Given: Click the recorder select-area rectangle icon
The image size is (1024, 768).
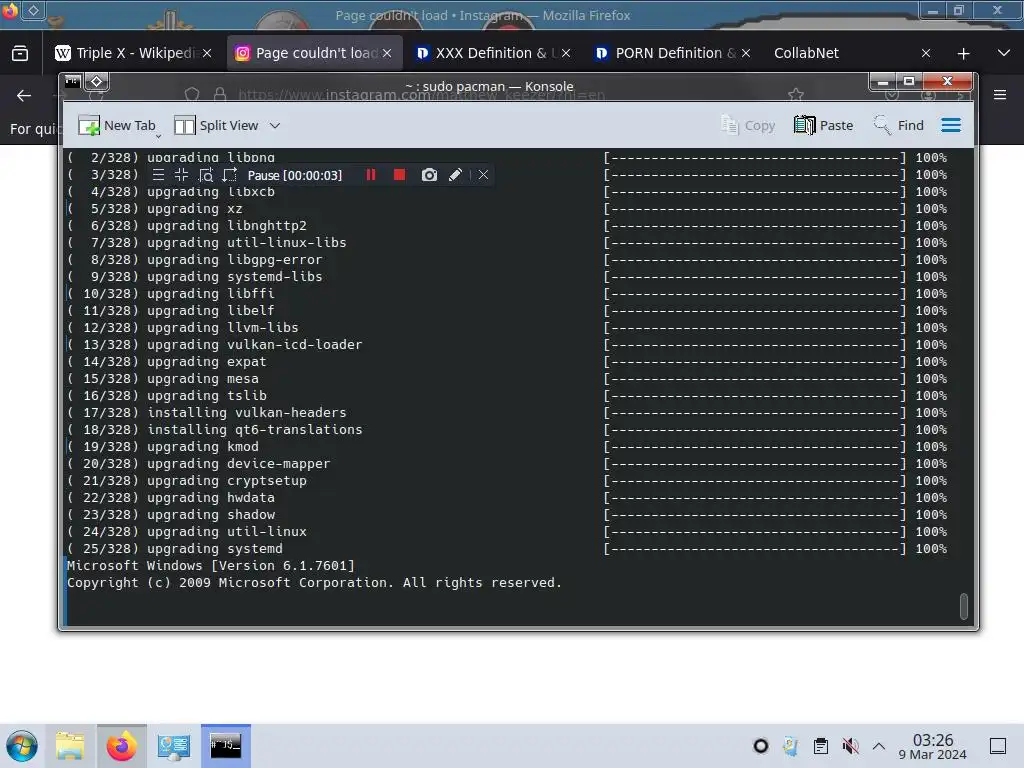Looking at the screenshot, I should coord(229,175).
